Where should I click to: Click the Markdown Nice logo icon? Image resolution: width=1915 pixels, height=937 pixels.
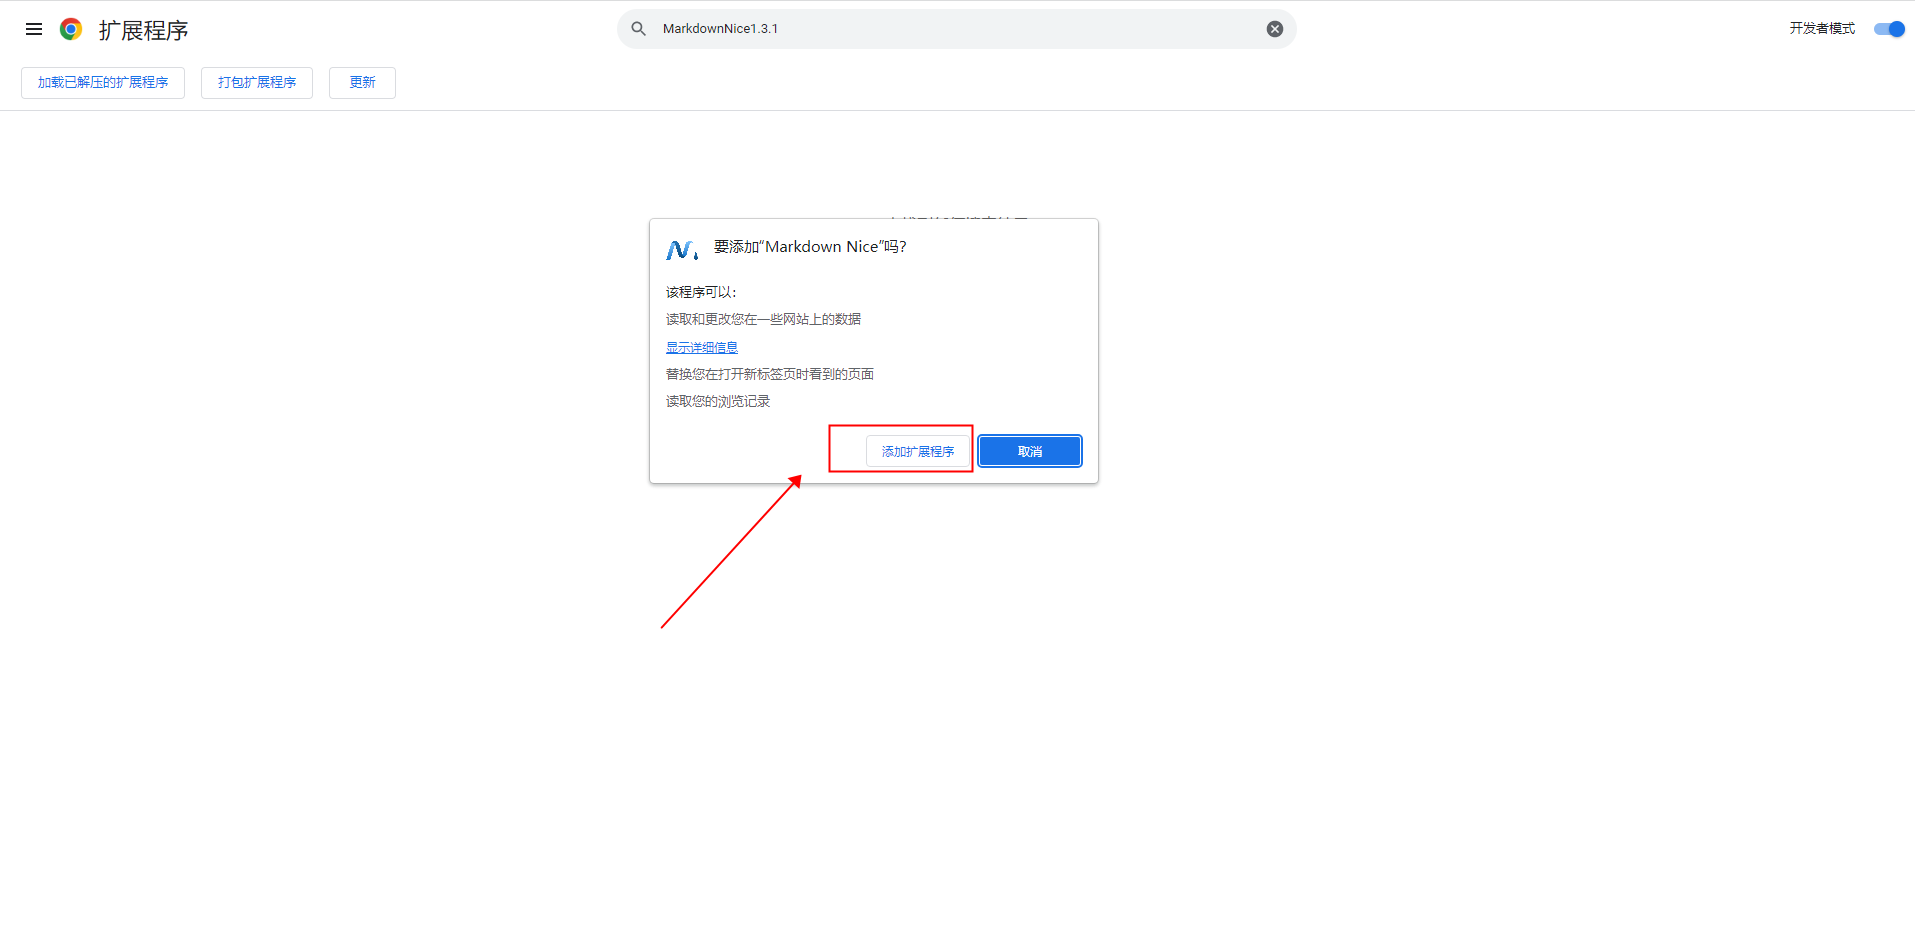click(x=682, y=249)
